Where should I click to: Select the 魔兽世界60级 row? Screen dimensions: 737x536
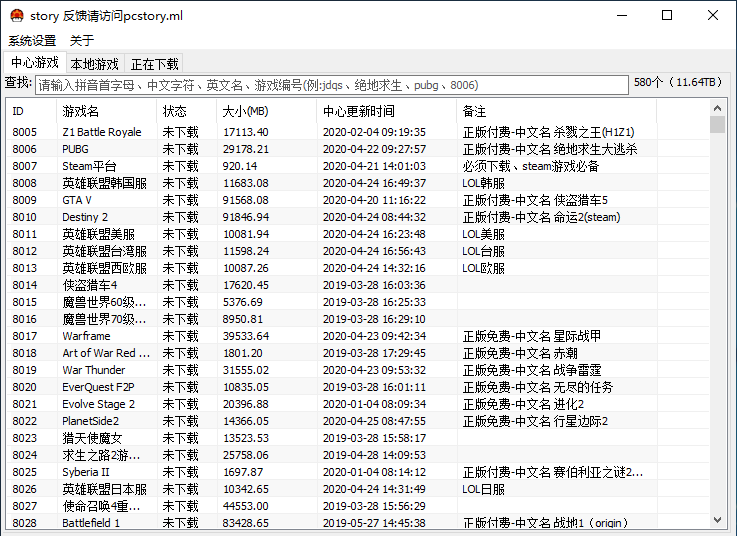[357, 302]
